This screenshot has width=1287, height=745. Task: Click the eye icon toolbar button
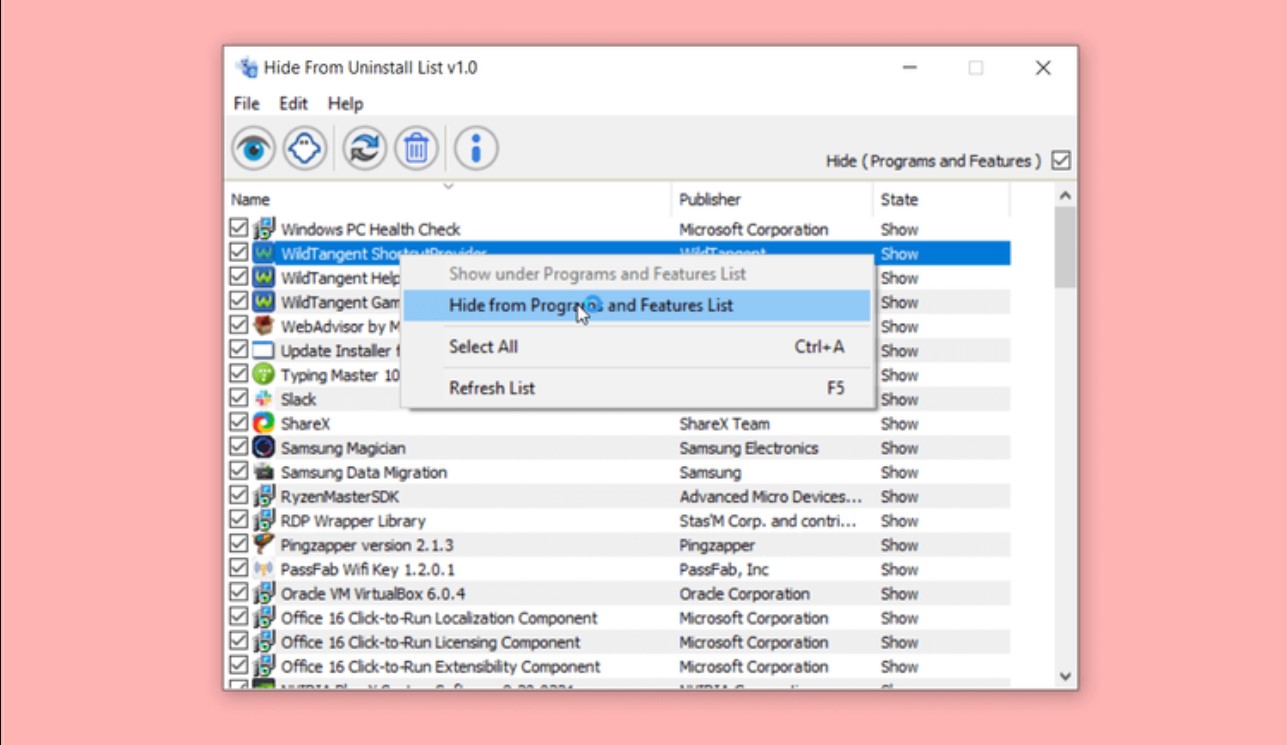pyautogui.click(x=253, y=149)
